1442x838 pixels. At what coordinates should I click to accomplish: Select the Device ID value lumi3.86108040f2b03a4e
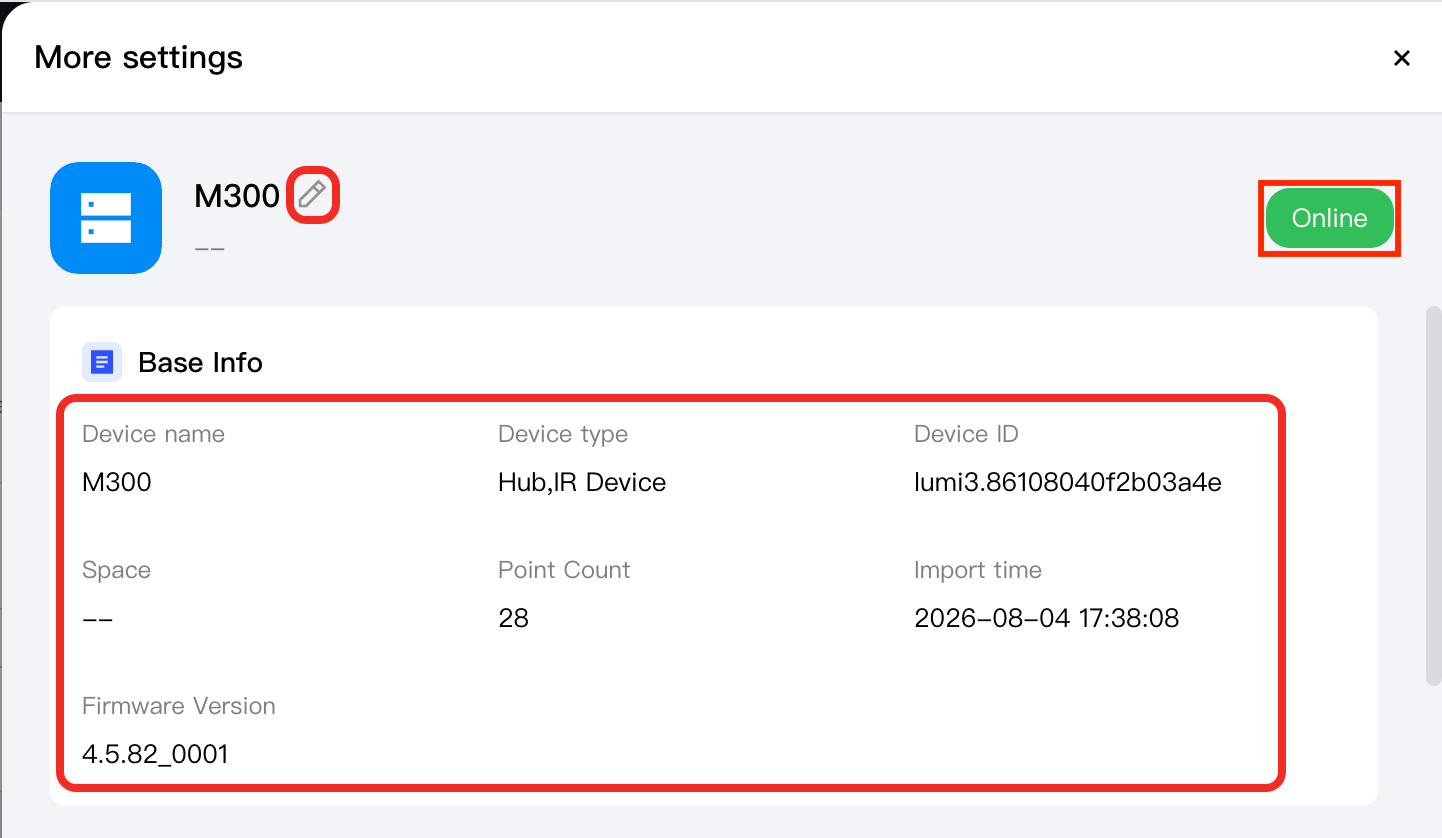pyautogui.click(x=1067, y=482)
